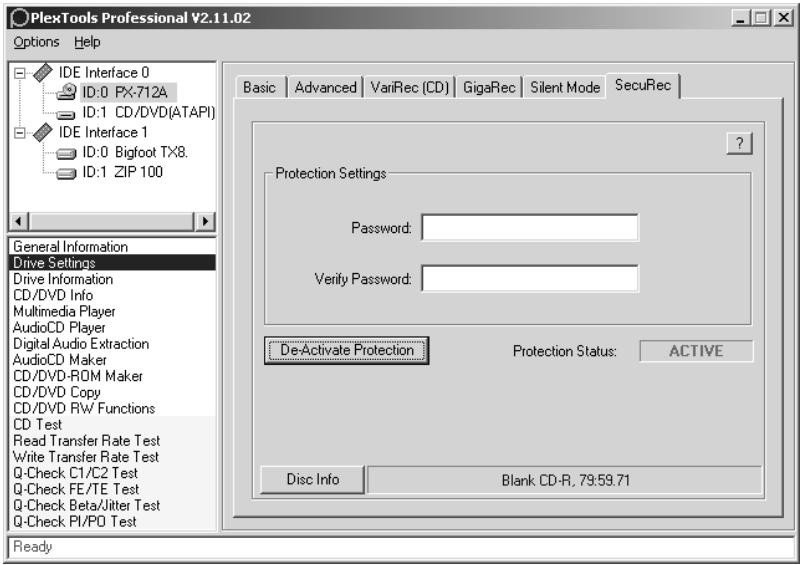Image resolution: width=801 pixels, height=565 pixels.
Task: Click the Blank CD-R, 79:59.71 disc field
Action: pos(565,480)
